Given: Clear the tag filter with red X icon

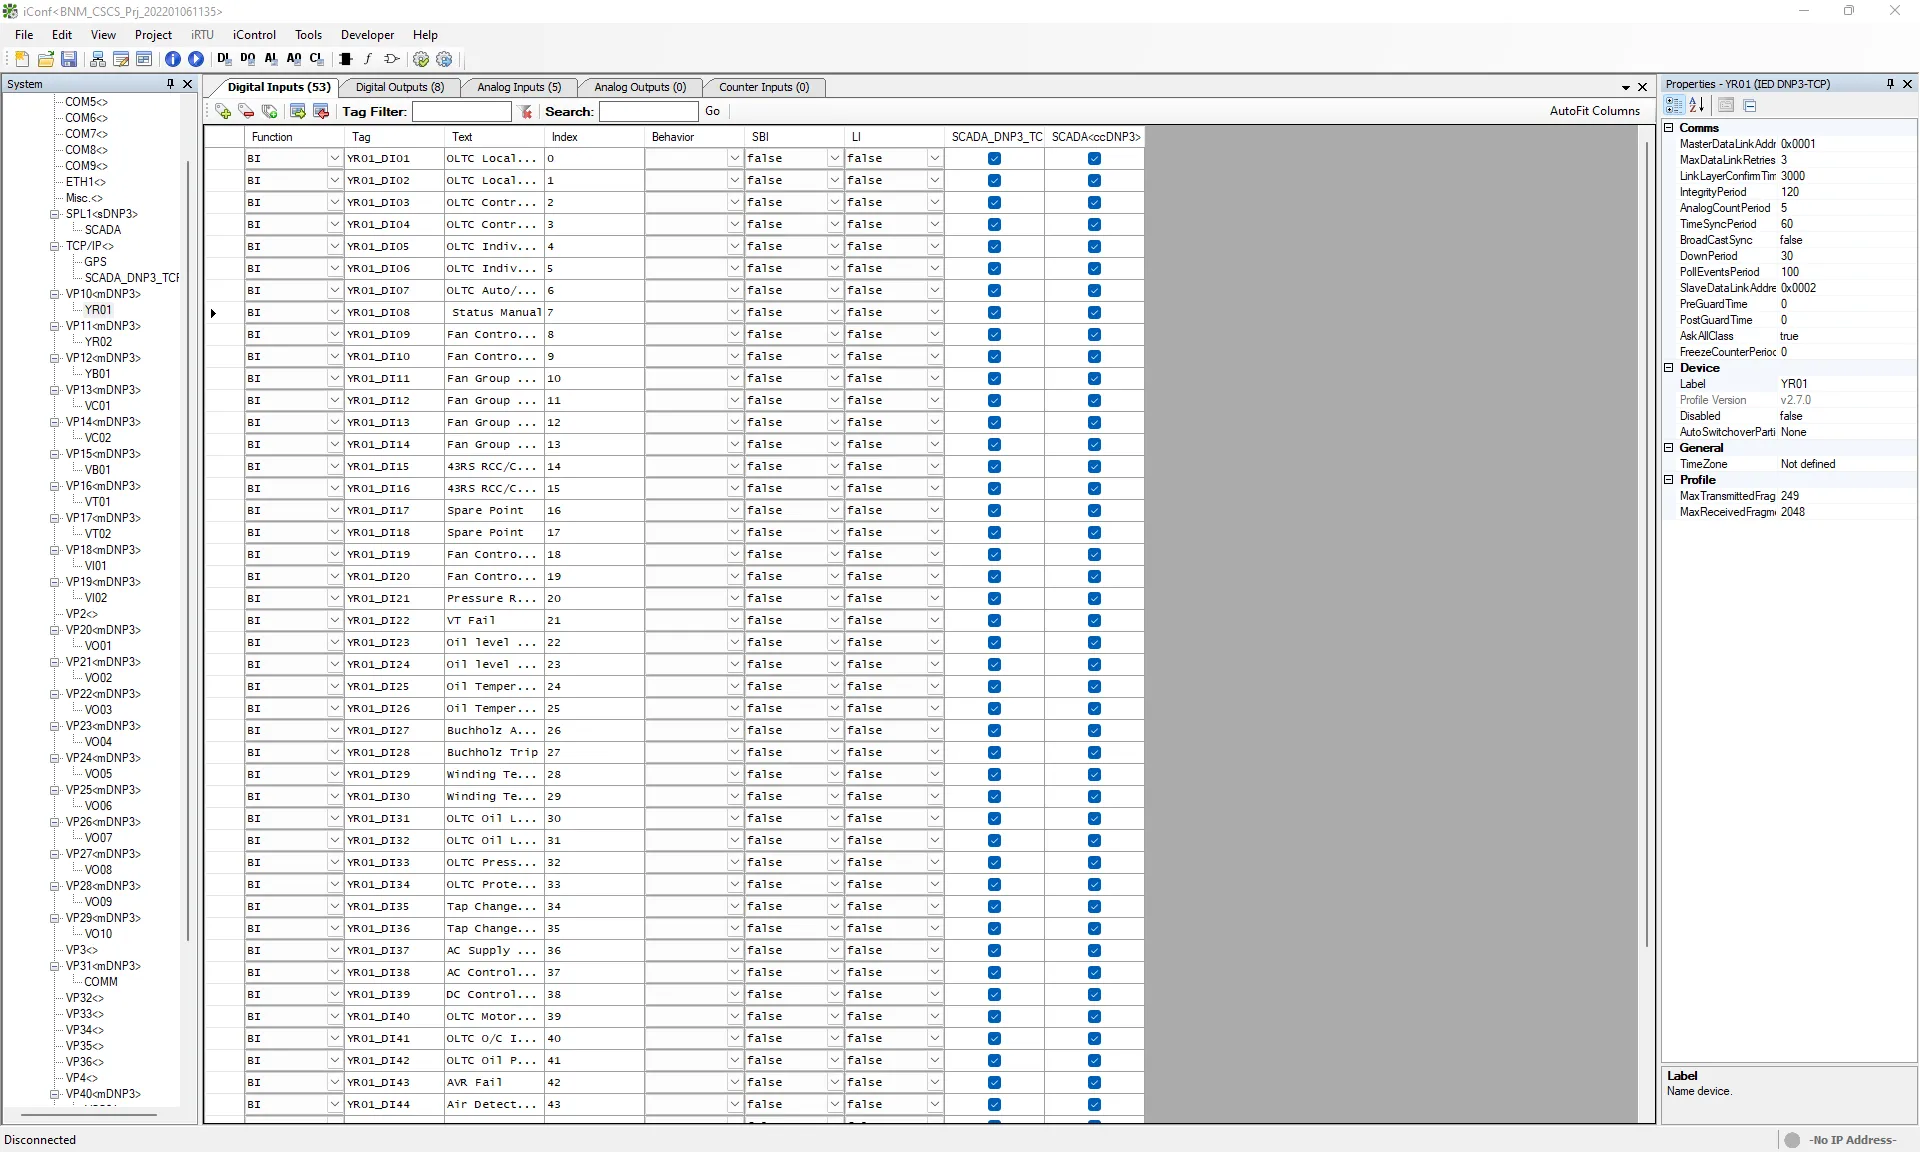Looking at the screenshot, I should click(526, 111).
